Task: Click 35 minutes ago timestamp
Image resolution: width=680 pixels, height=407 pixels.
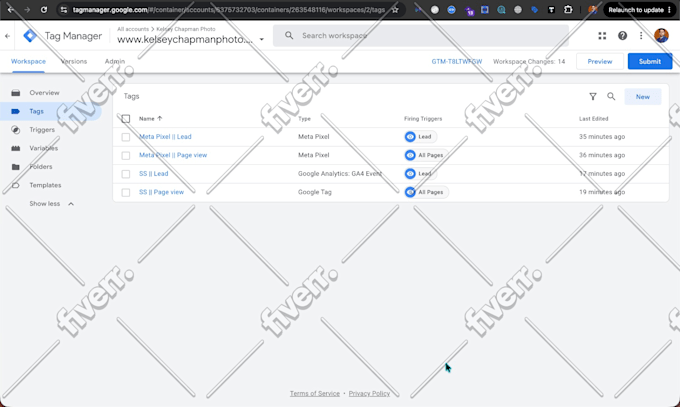Action: click(x=602, y=137)
